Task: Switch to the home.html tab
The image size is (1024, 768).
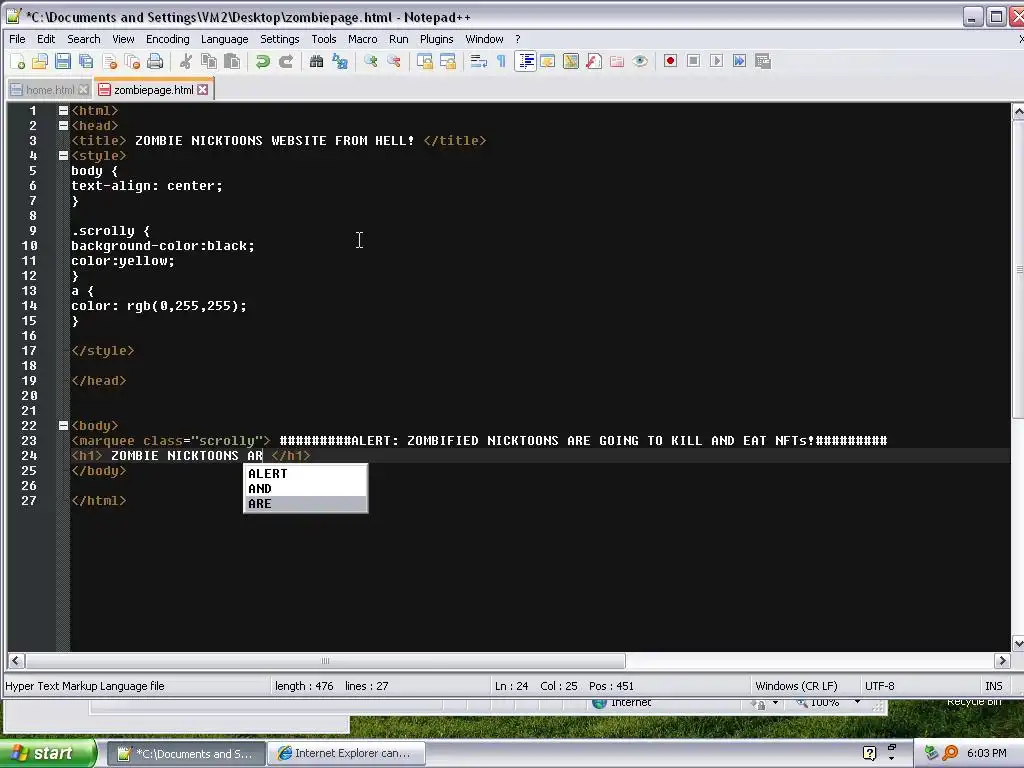Action: pyautogui.click(x=50, y=90)
